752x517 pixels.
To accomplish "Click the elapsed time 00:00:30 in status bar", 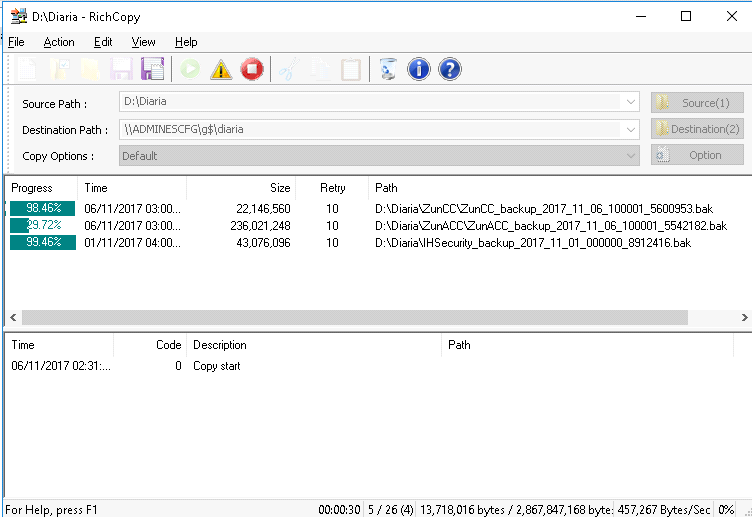I will pyautogui.click(x=339, y=509).
